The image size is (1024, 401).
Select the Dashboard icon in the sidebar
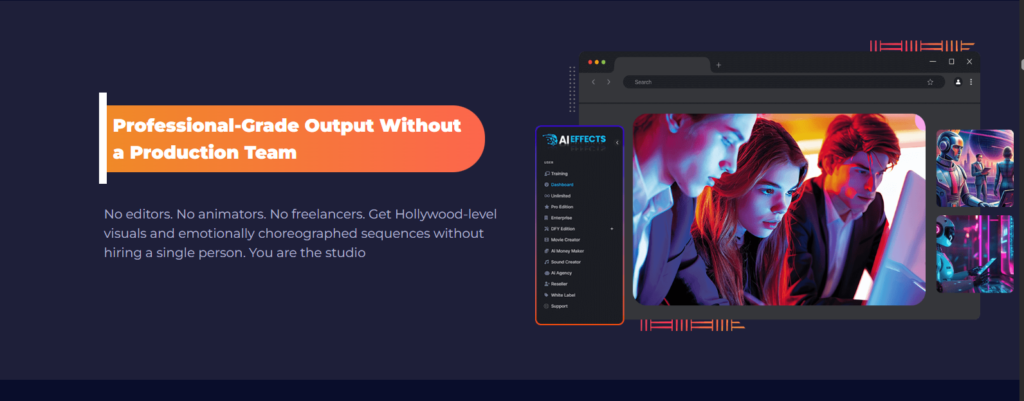click(x=546, y=185)
